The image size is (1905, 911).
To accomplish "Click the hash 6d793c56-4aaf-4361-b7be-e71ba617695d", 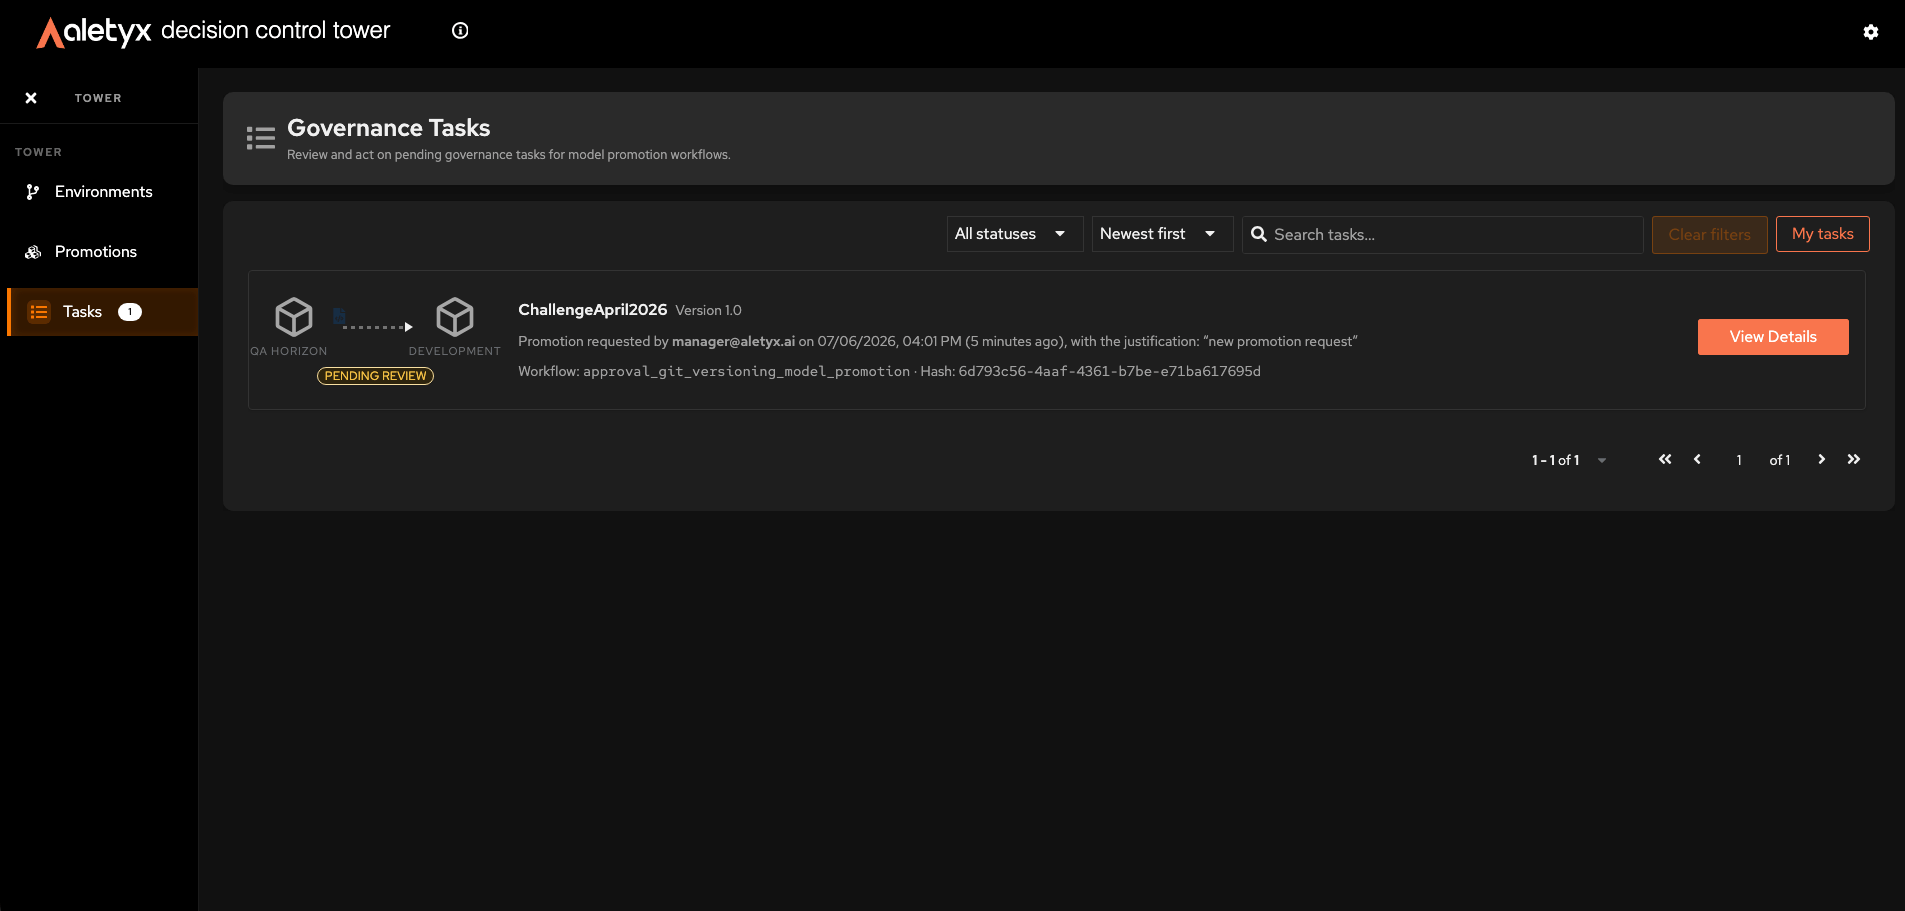I will (x=1109, y=372).
